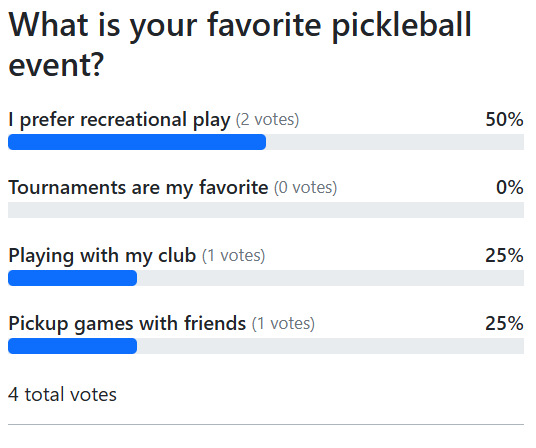This screenshot has height=448, width=536.
Task: Click the poll title about favorite pickleball event
Action: (x=240, y=44)
